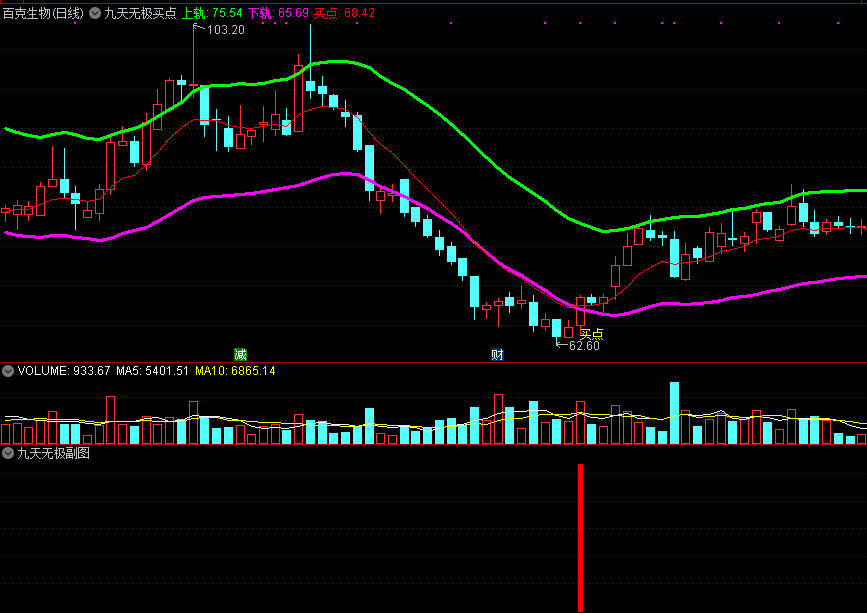Image resolution: width=867 pixels, height=613 pixels.
Task: Select the tallest cyan volume bar
Action: coord(674,413)
